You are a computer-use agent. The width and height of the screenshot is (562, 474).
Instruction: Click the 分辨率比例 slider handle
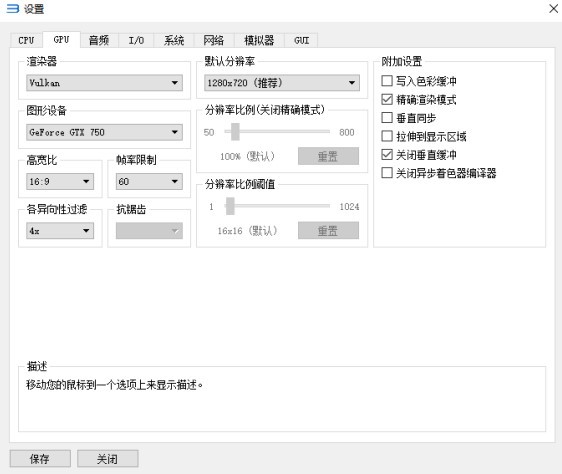click(x=235, y=132)
